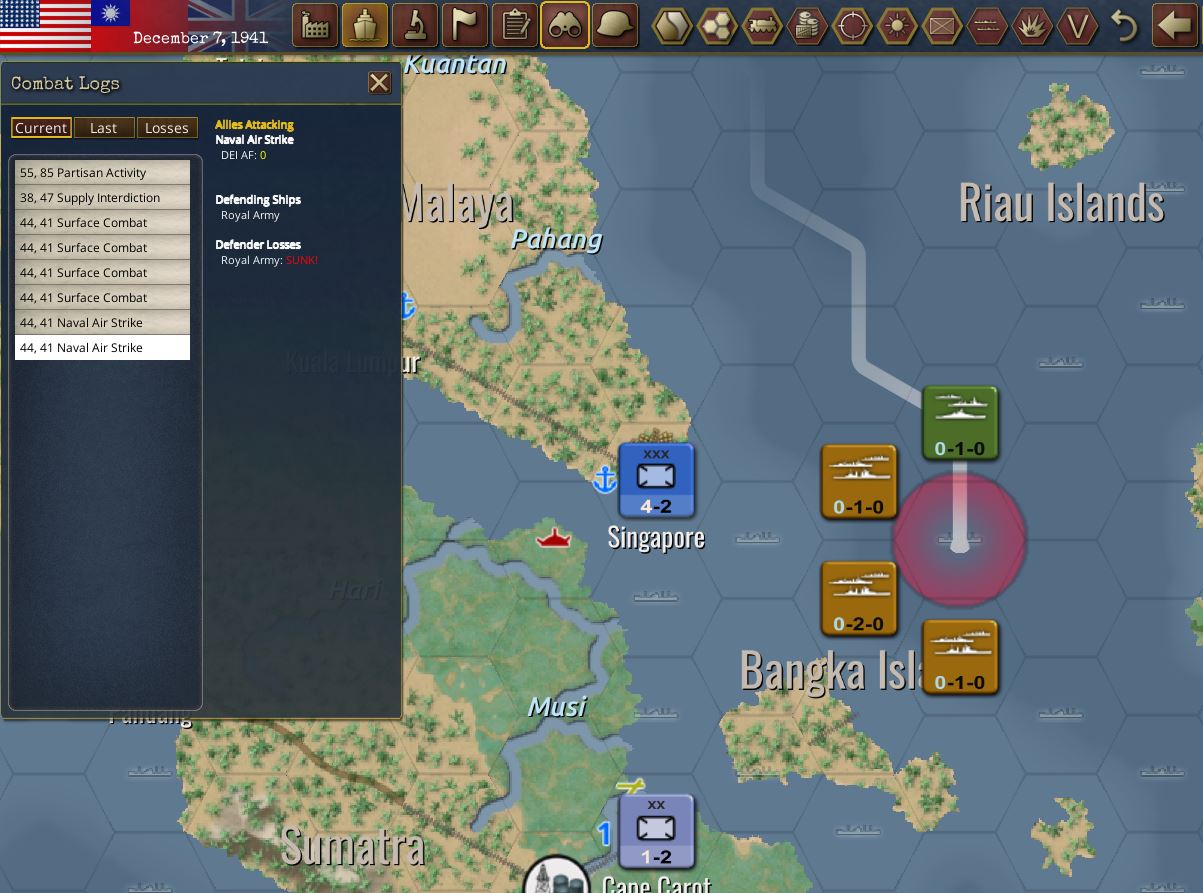Select the third 44, 41 Surface Combat entry

(x=102, y=273)
